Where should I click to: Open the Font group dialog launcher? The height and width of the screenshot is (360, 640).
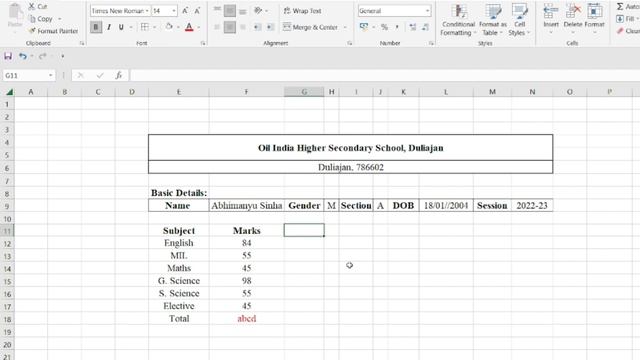coord(203,43)
